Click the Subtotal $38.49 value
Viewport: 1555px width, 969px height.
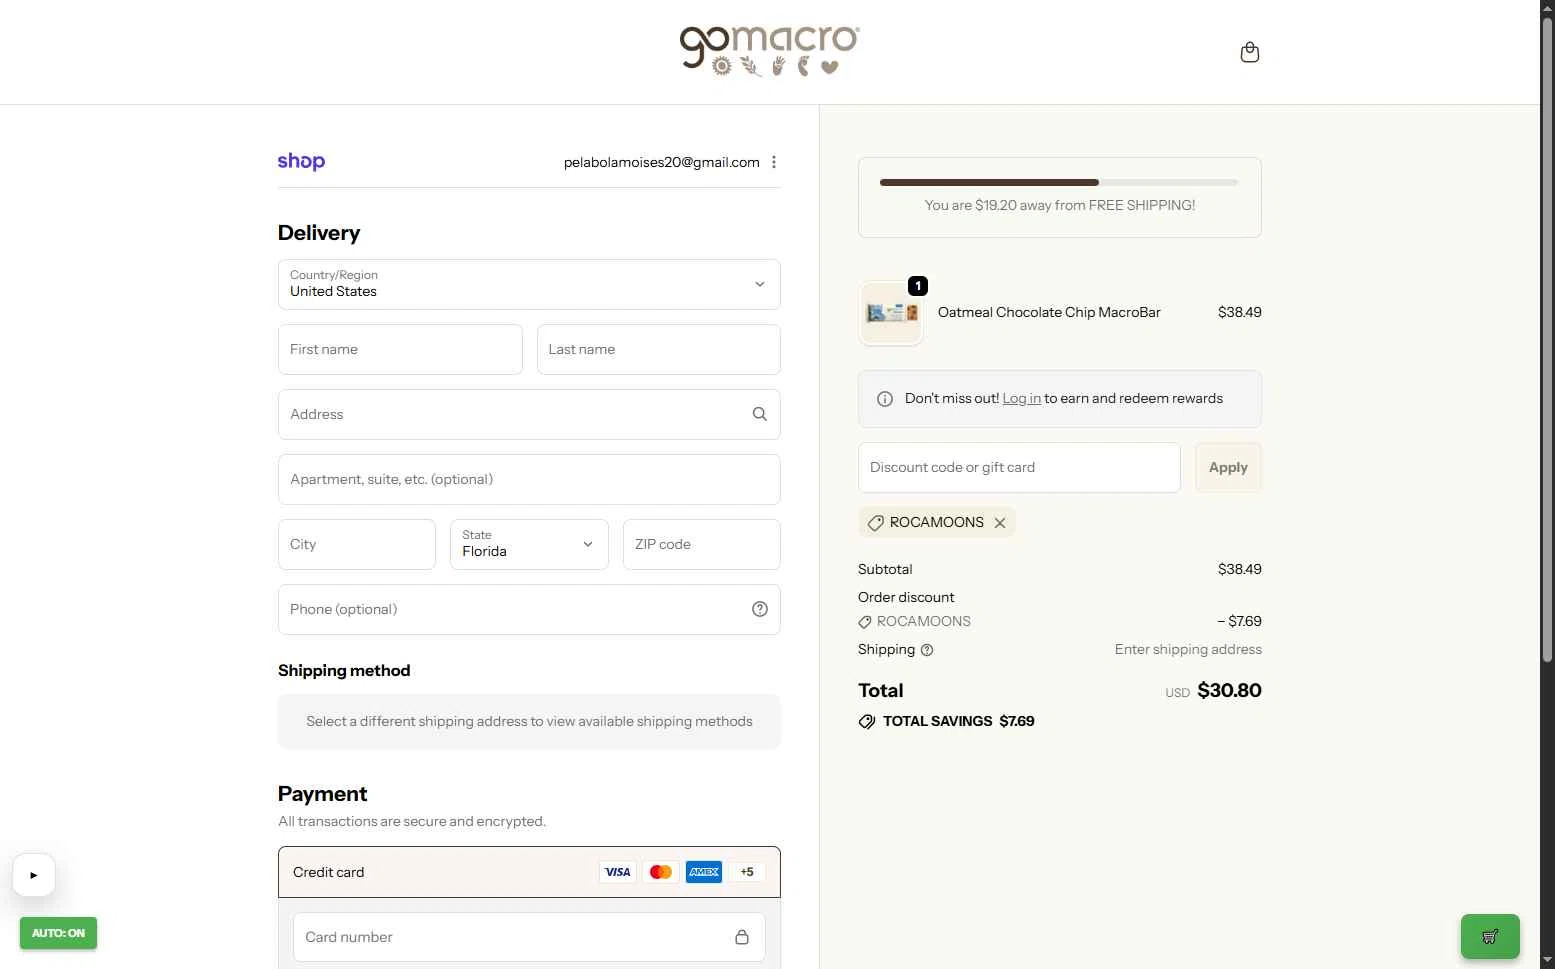click(1239, 570)
